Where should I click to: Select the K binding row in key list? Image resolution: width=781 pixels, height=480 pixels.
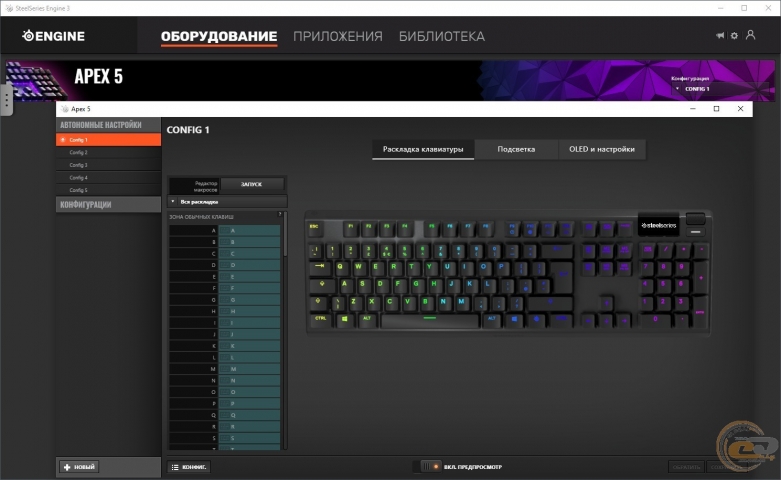click(x=225, y=346)
